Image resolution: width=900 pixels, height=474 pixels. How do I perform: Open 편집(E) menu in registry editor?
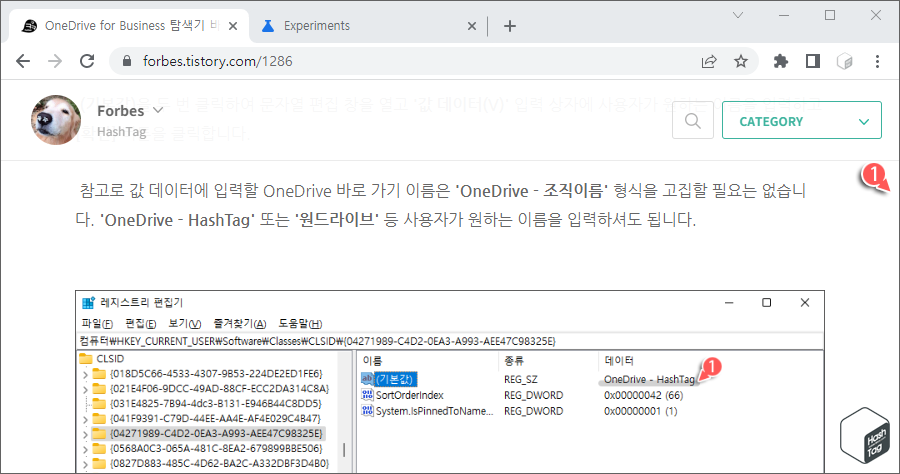tap(141, 324)
